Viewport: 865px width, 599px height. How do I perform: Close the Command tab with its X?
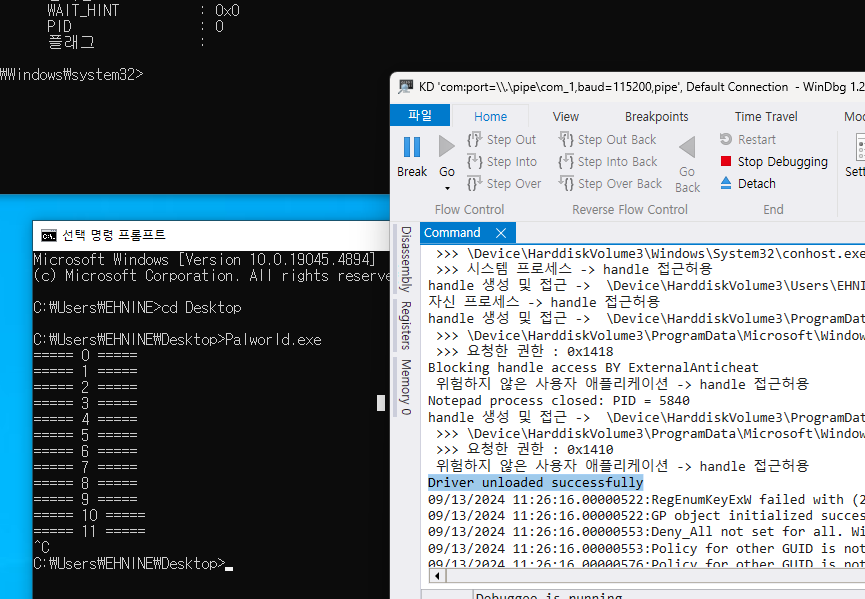(500, 233)
